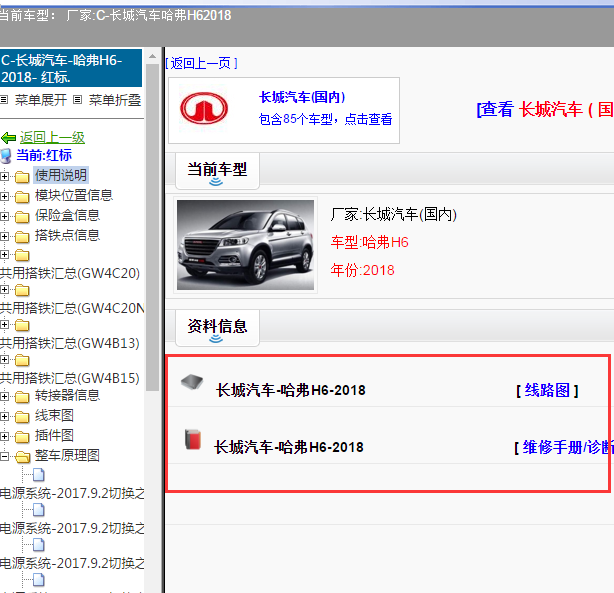614x593 pixels.
Task: Click the folder icon next to 搭铁点信息
Action: 22,237
